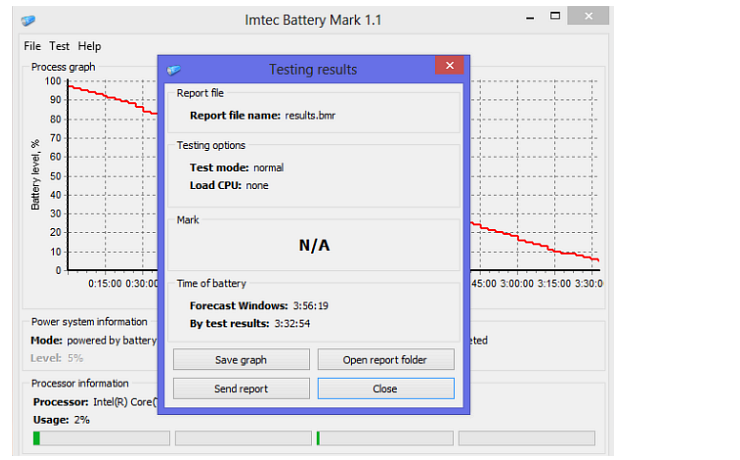Click the Send report button
This screenshot has width=740, height=460.
(241, 389)
